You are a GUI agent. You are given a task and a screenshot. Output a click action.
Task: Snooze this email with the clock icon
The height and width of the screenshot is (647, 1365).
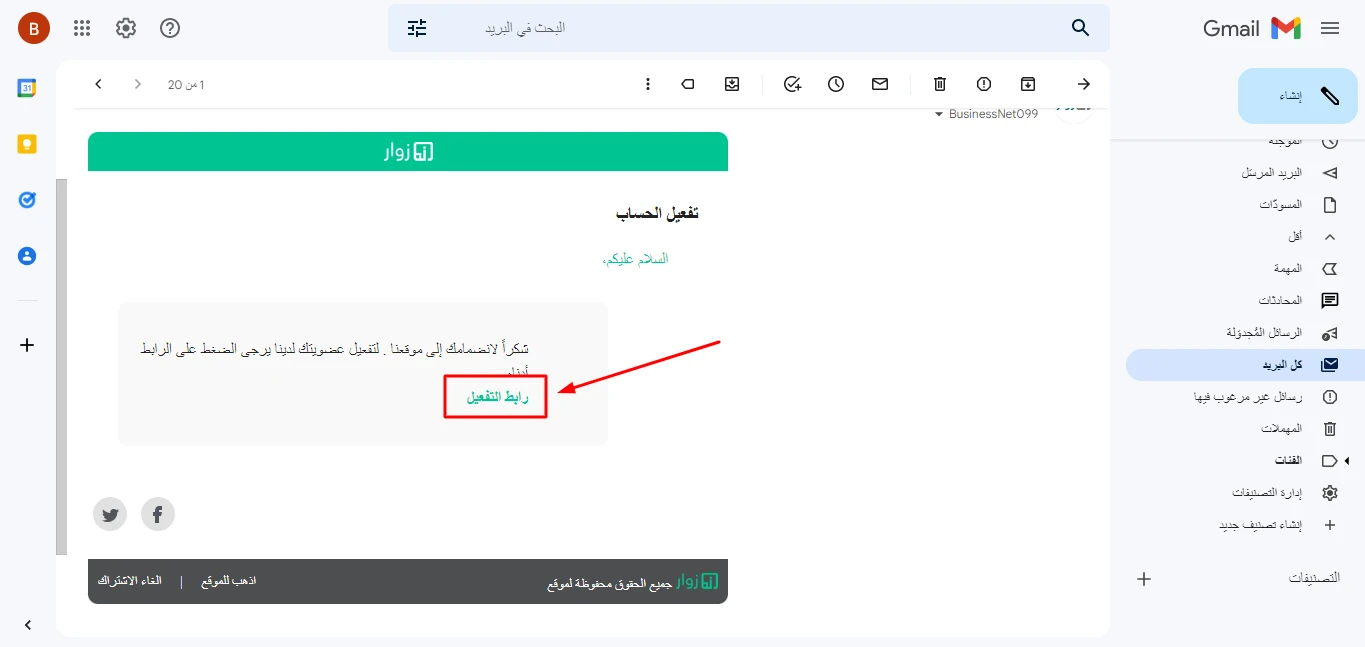click(836, 84)
